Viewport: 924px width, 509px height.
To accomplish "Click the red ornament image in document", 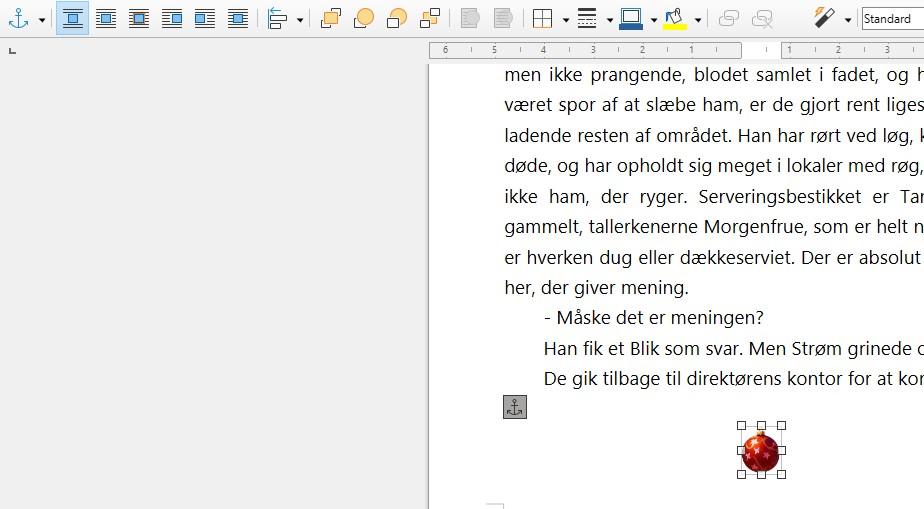I will coord(761,451).
